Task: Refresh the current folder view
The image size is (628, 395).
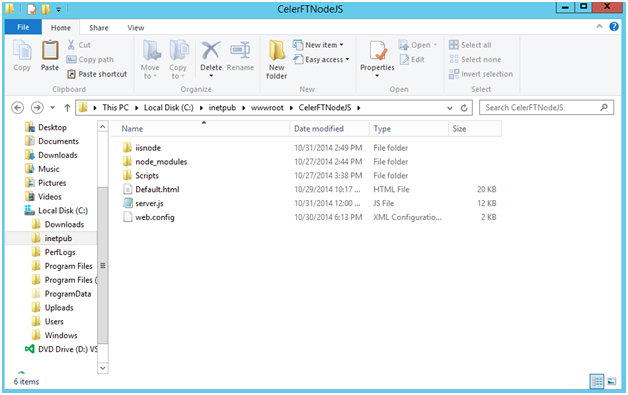Action: [464, 108]
